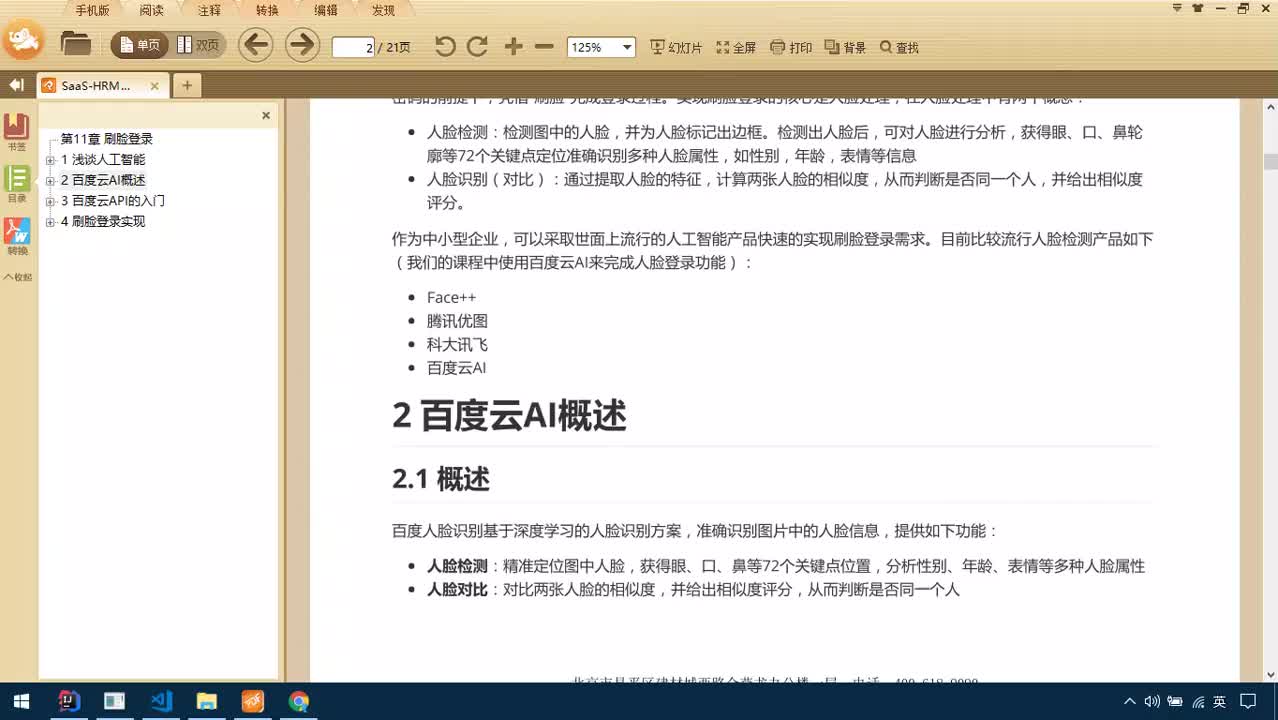1278x720 pixels.
Task: Expand the 3 百度云API的入门 node
Action: point(50,201)
